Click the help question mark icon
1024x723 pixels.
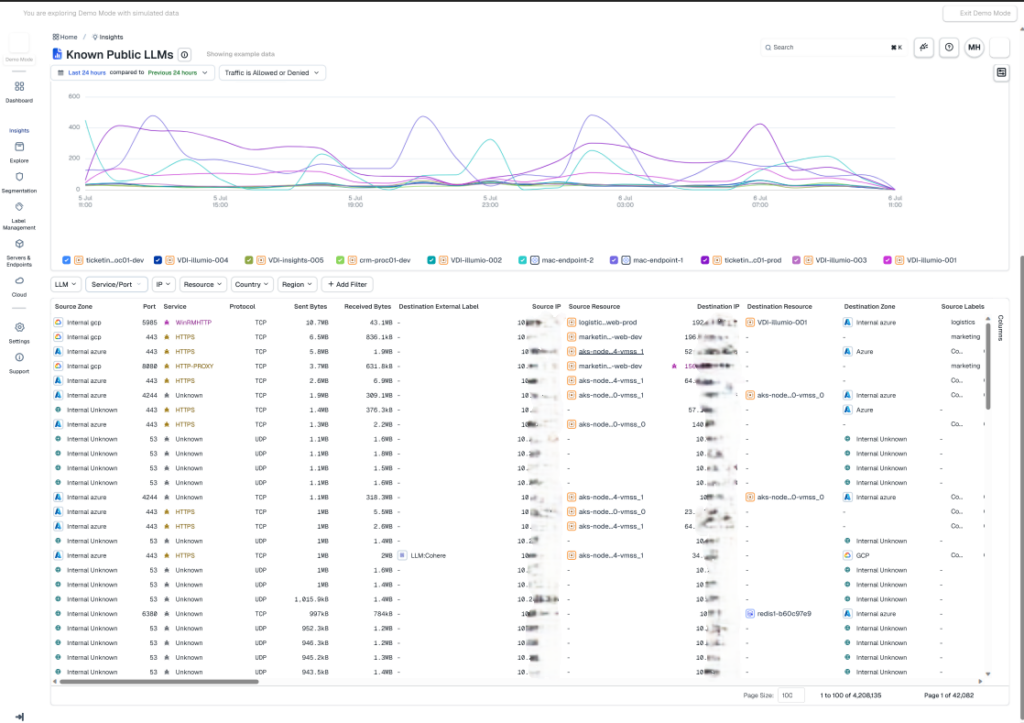click(949, 47)
